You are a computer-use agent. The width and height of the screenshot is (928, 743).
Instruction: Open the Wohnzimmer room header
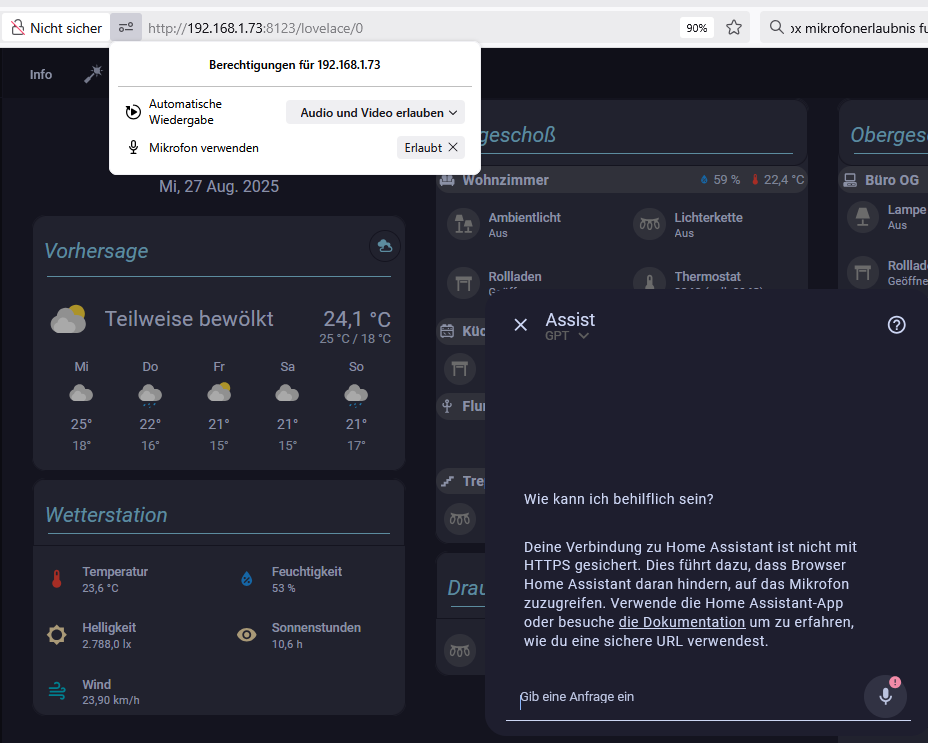click(621, 179)
